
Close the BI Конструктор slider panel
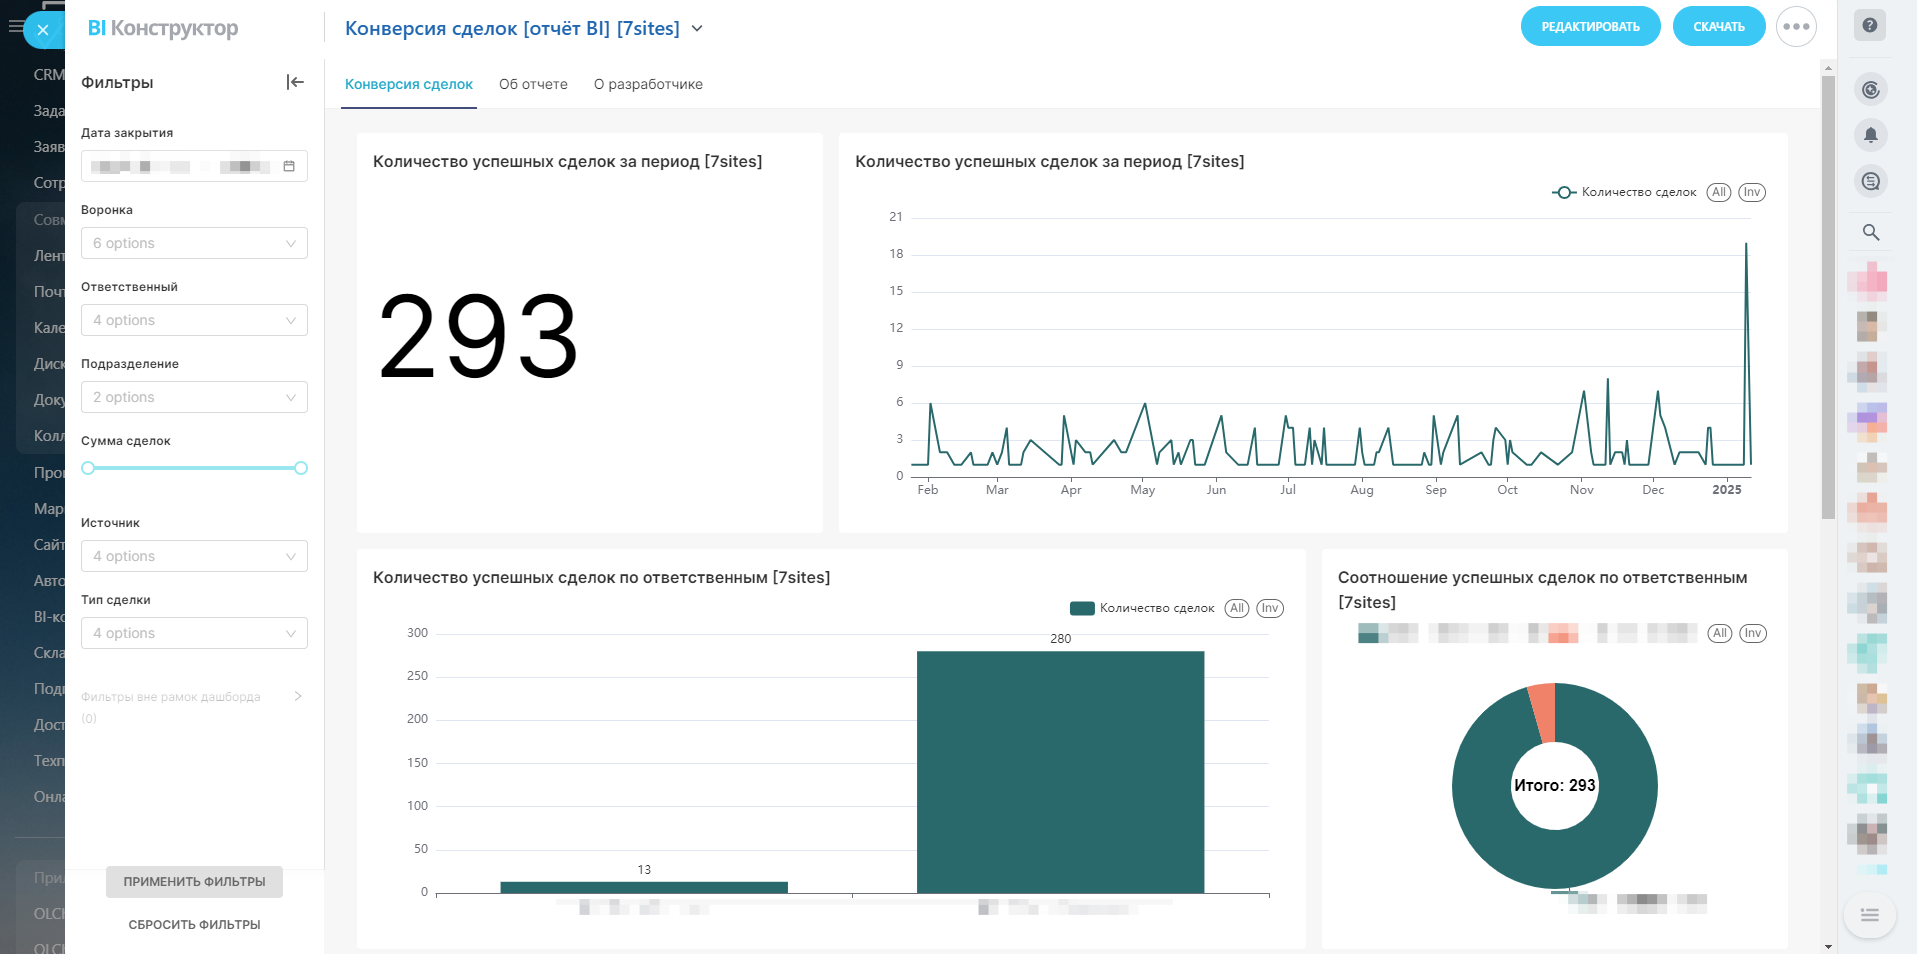pyautogui.click(x=43, y=30)
